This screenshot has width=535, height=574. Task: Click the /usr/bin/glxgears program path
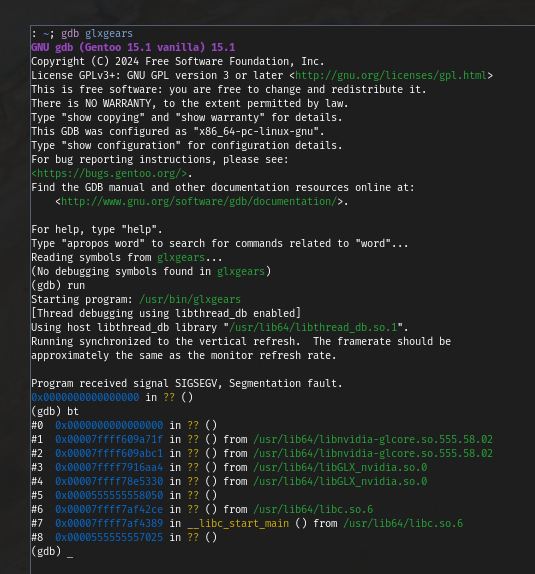point(190,299)
